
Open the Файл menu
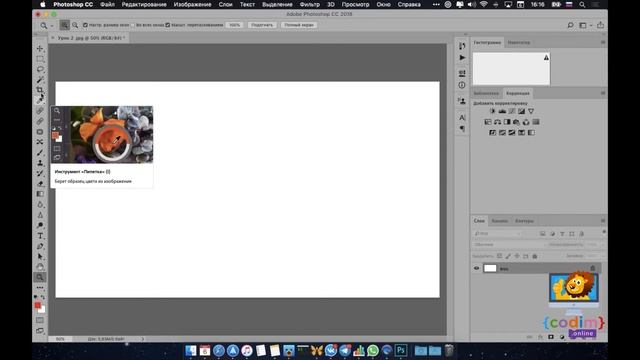[107, 4]
